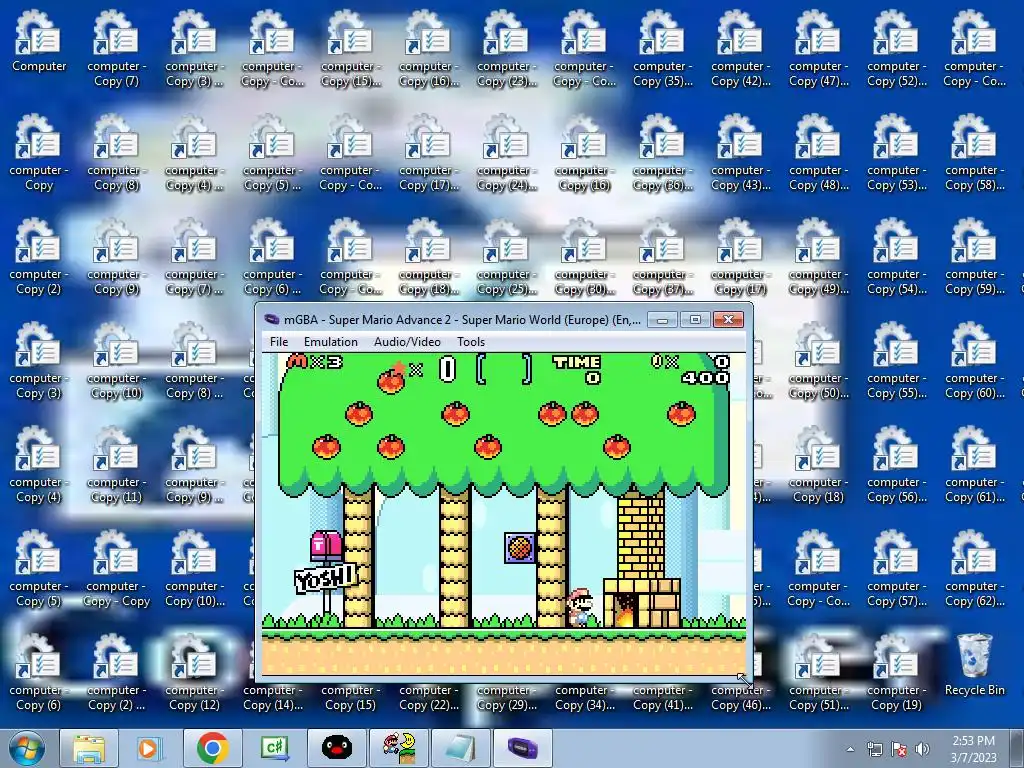Click the network tray icon
1024x768 pixels.
[874, 749]
